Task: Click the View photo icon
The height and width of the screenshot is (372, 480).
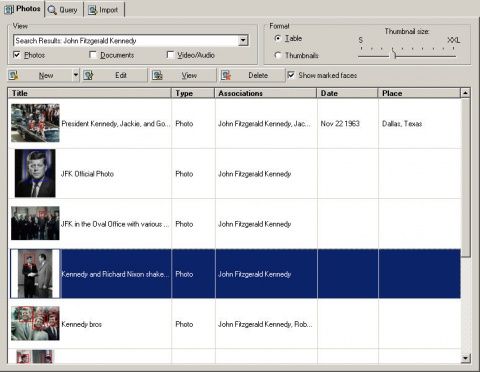Action: 157,75
